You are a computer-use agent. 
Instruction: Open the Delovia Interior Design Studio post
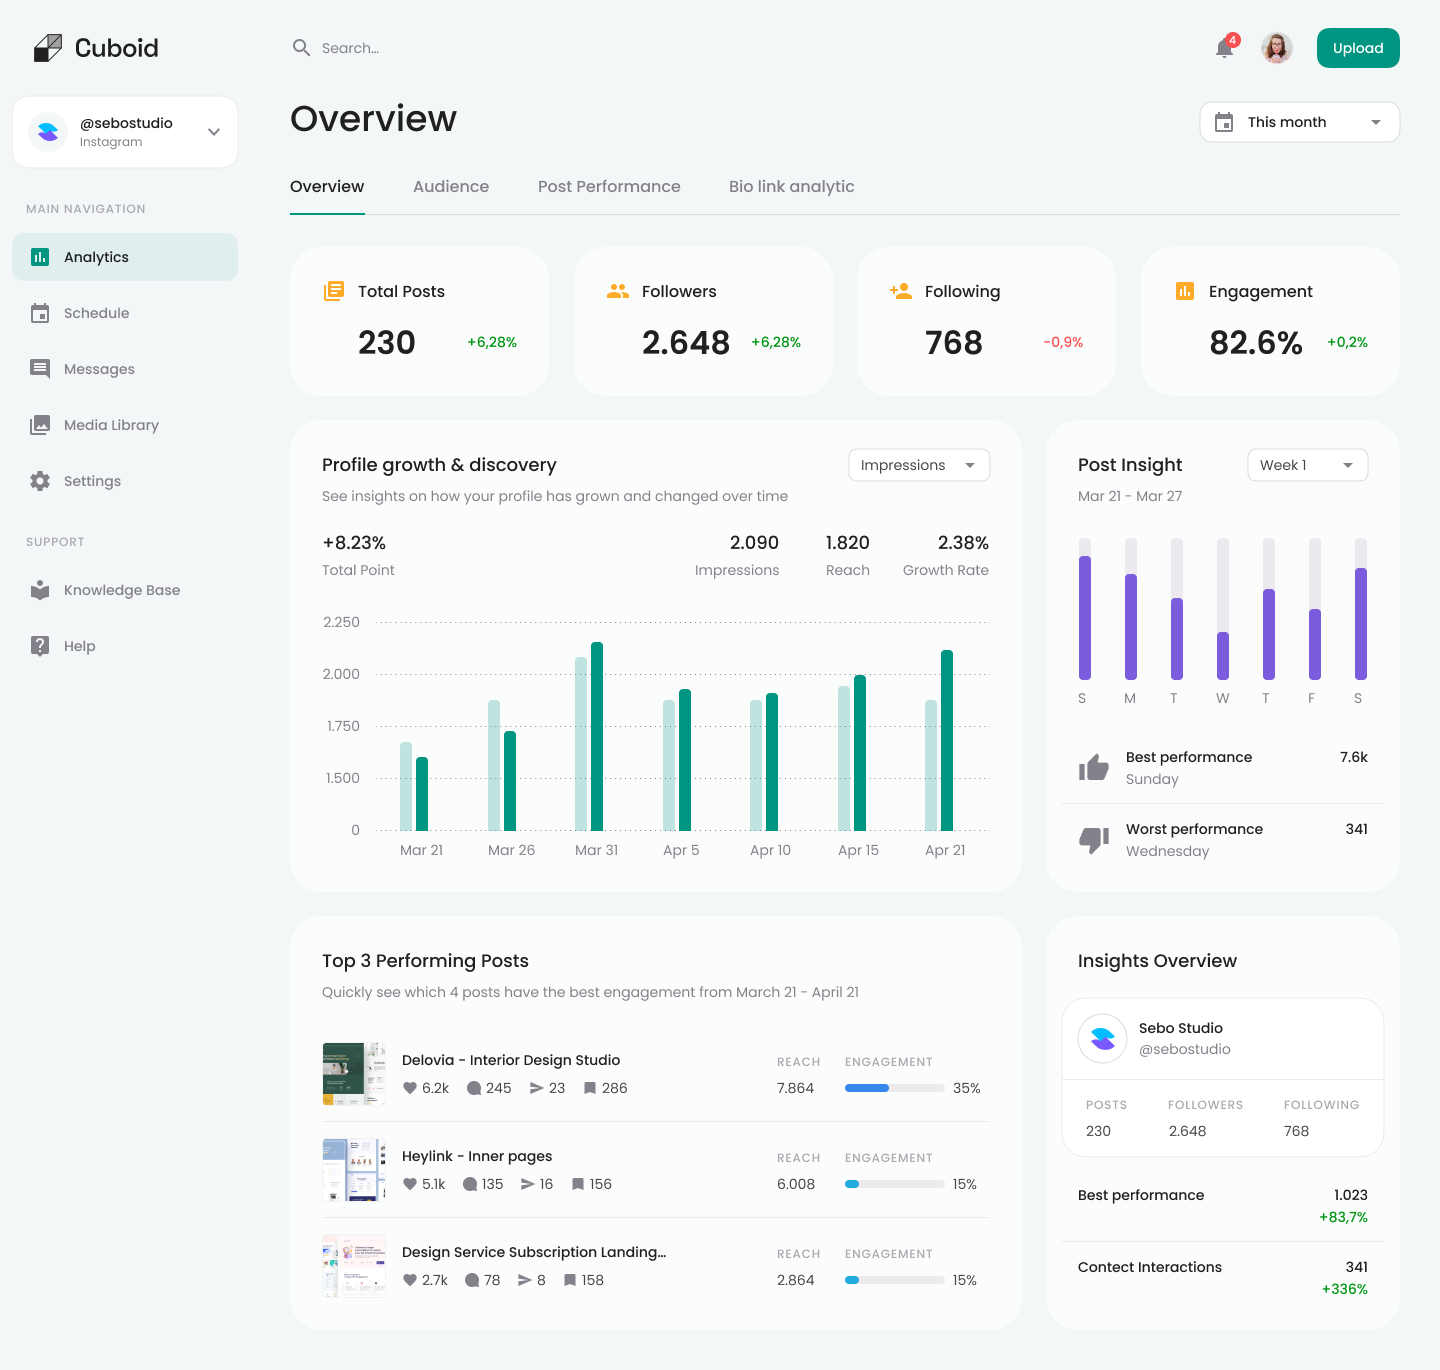pyautogui.click(x=511, y=1060)
